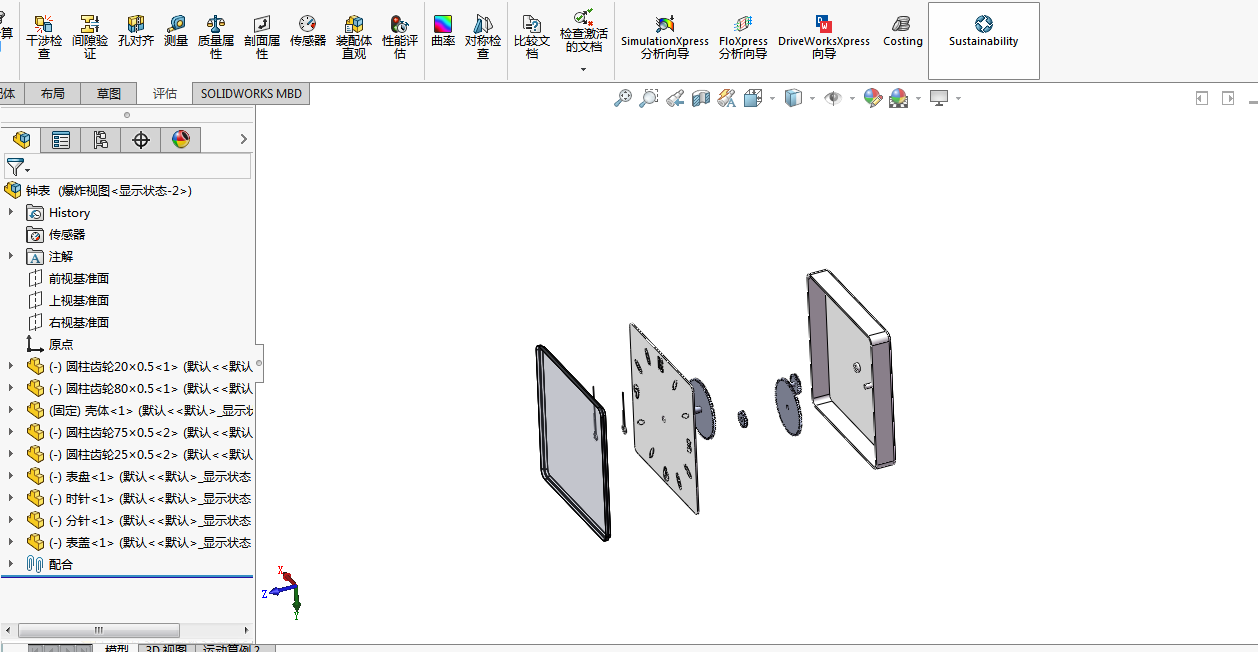Open 剖面属性 section properties
The width and height of the screenshot is (1258, 652).
click(x=262, y=37)
